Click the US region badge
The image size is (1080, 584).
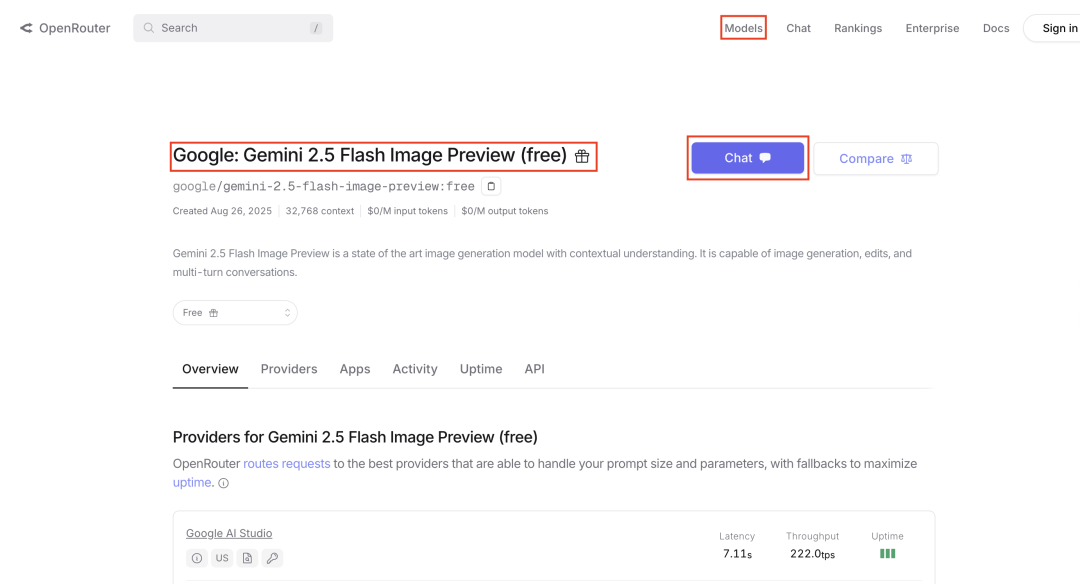[x=222, y=558]
